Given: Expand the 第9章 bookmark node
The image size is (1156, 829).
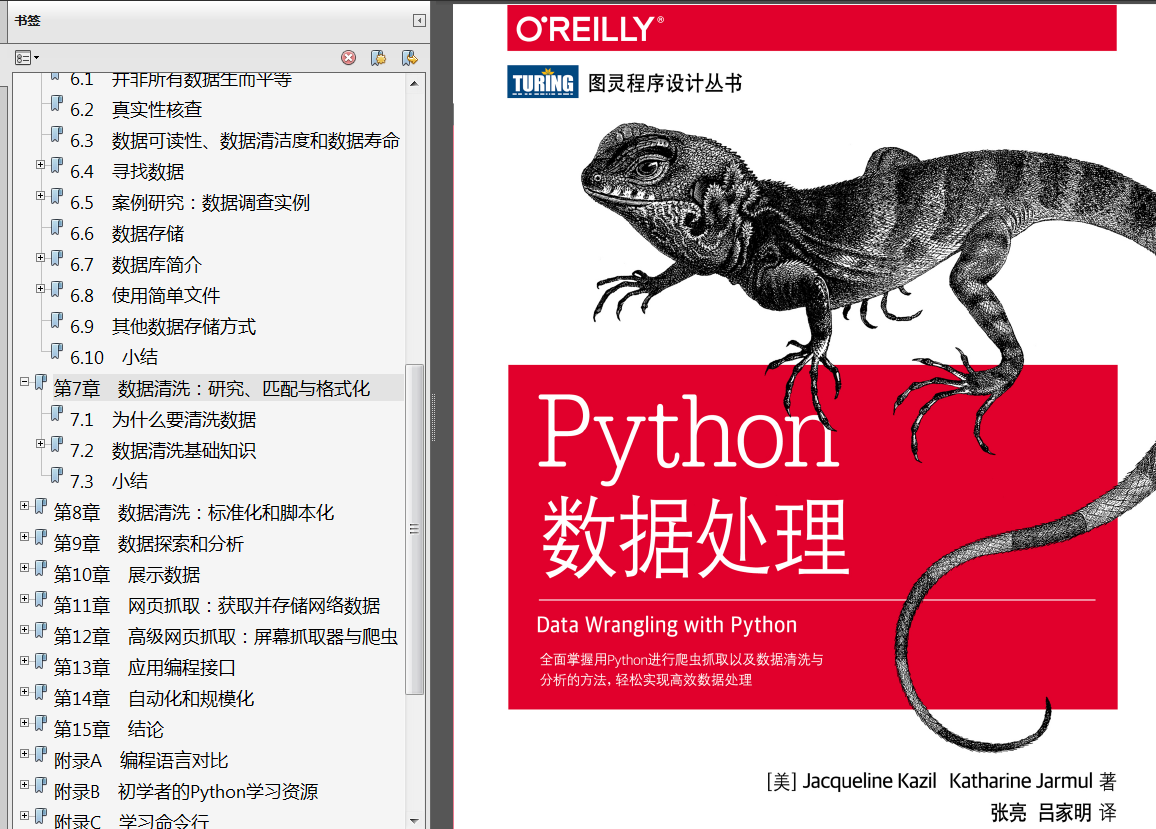Looking at the screenshot, I should click(x=24, y=536).
